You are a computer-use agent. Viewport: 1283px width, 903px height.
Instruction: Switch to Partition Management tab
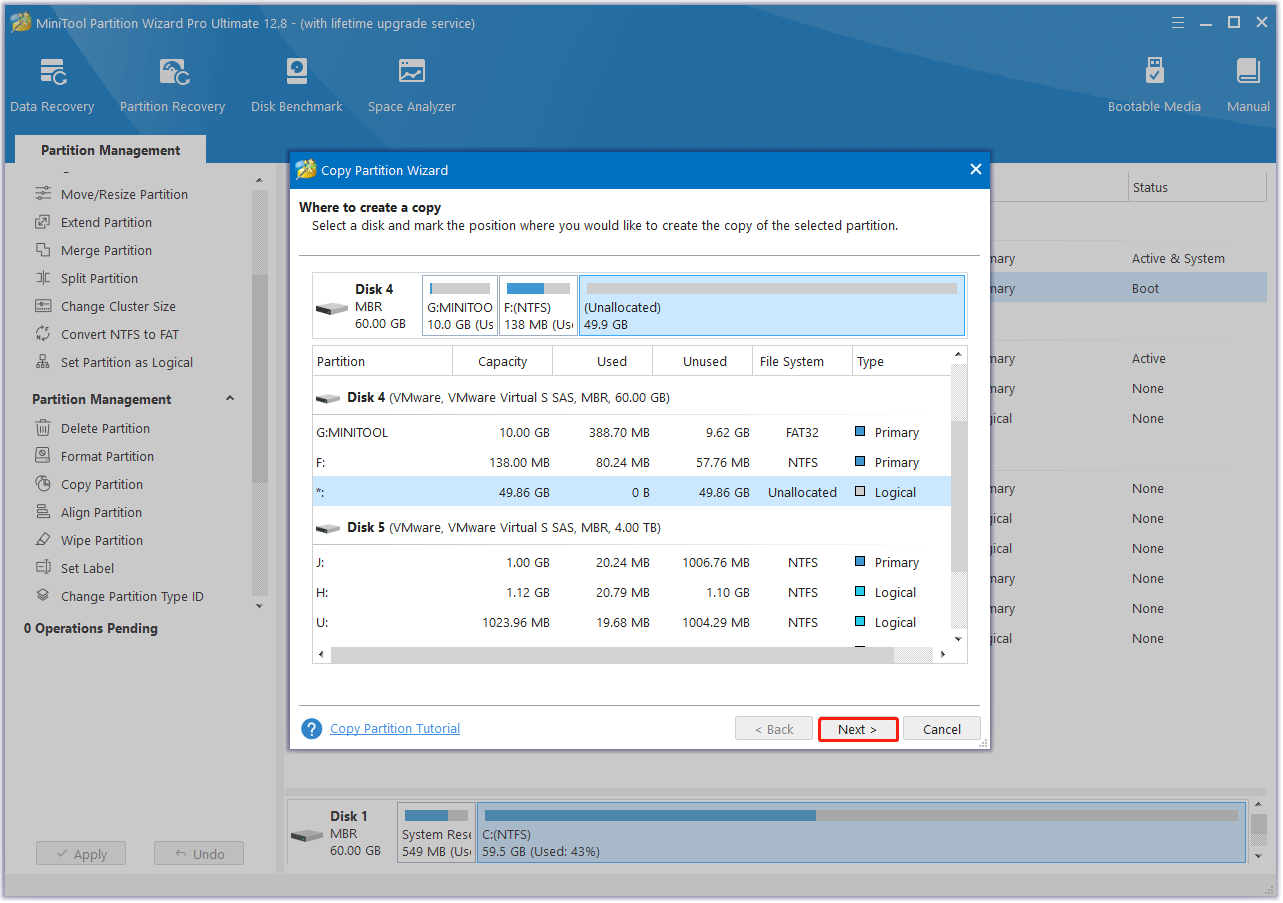(110, 150)
